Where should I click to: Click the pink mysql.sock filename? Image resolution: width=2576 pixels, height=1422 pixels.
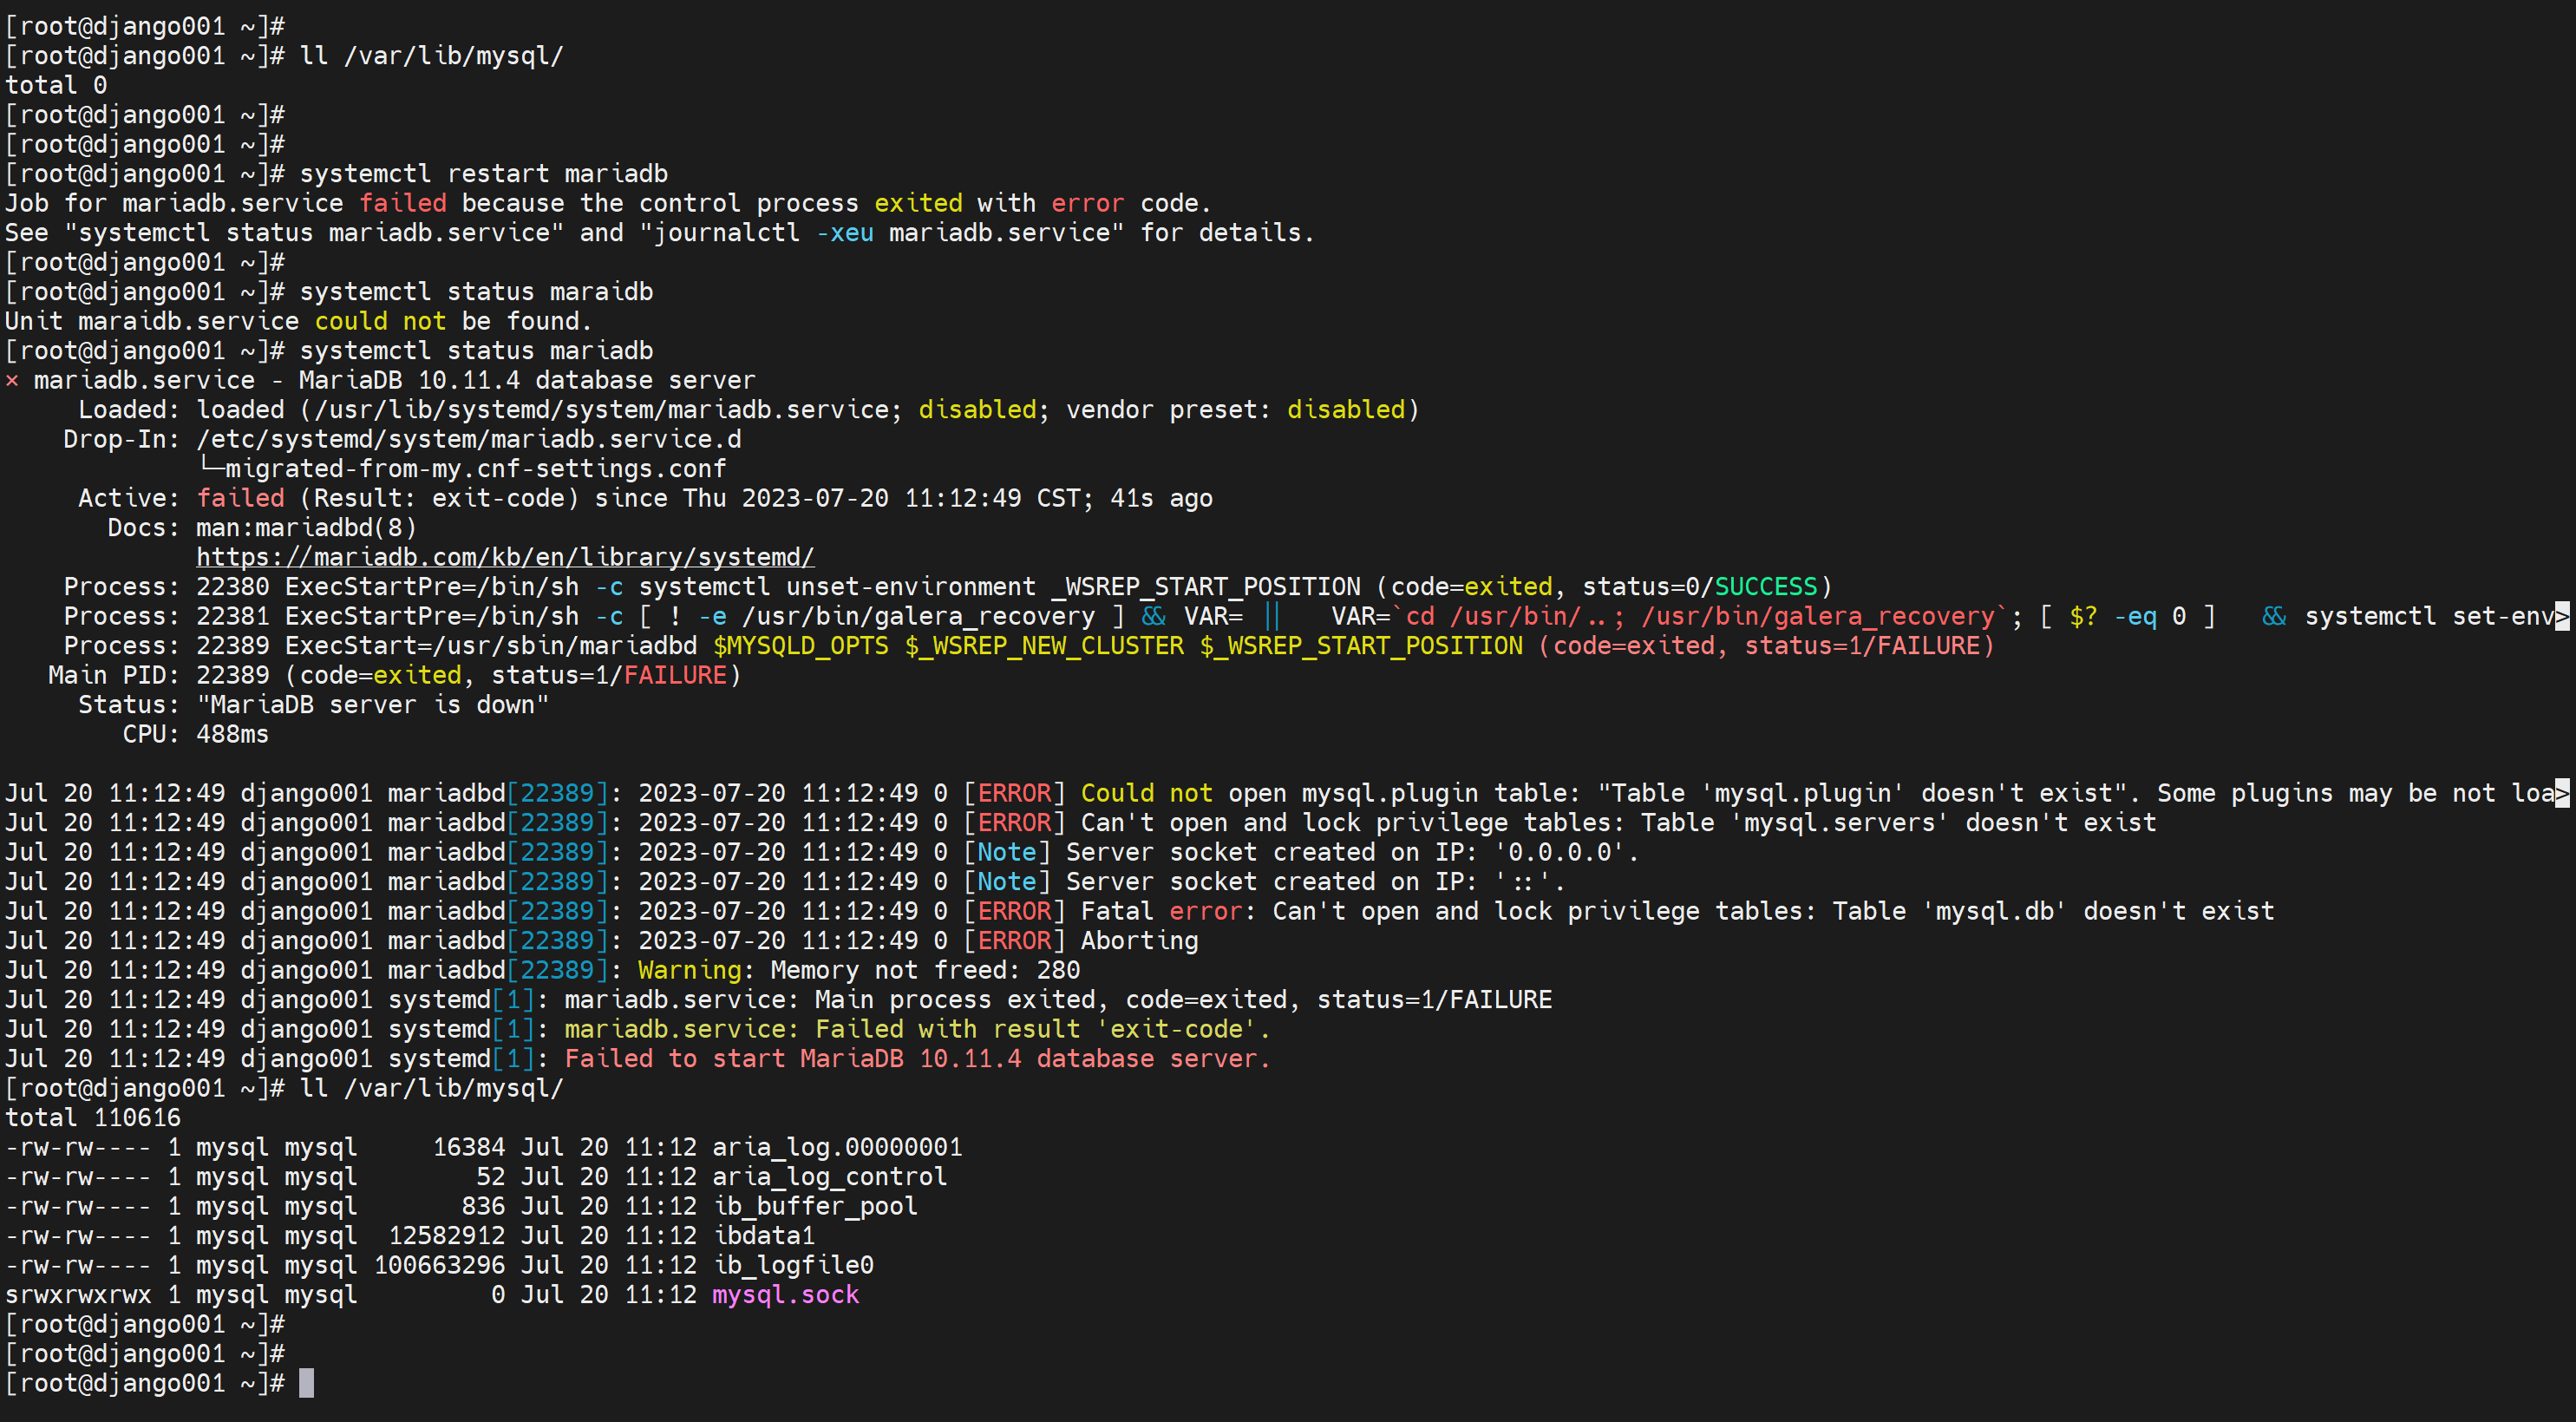tap(785, 1295)
